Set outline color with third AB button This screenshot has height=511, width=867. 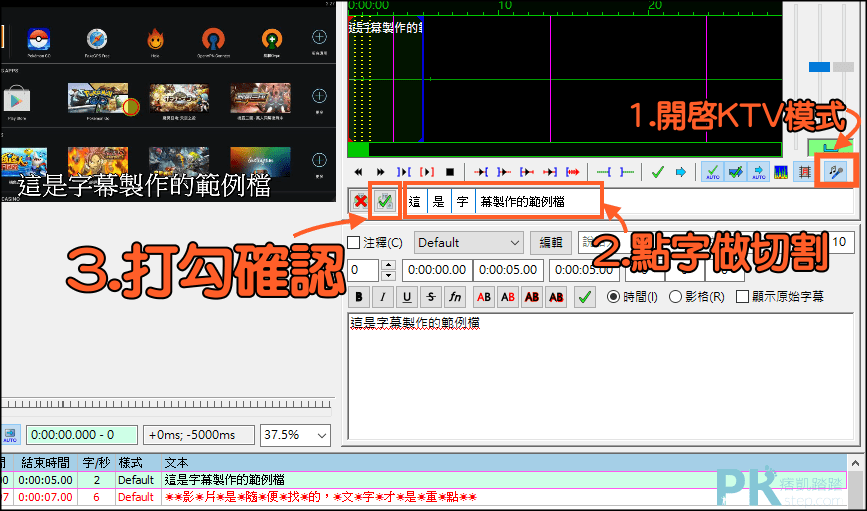(x=532, y=297)
